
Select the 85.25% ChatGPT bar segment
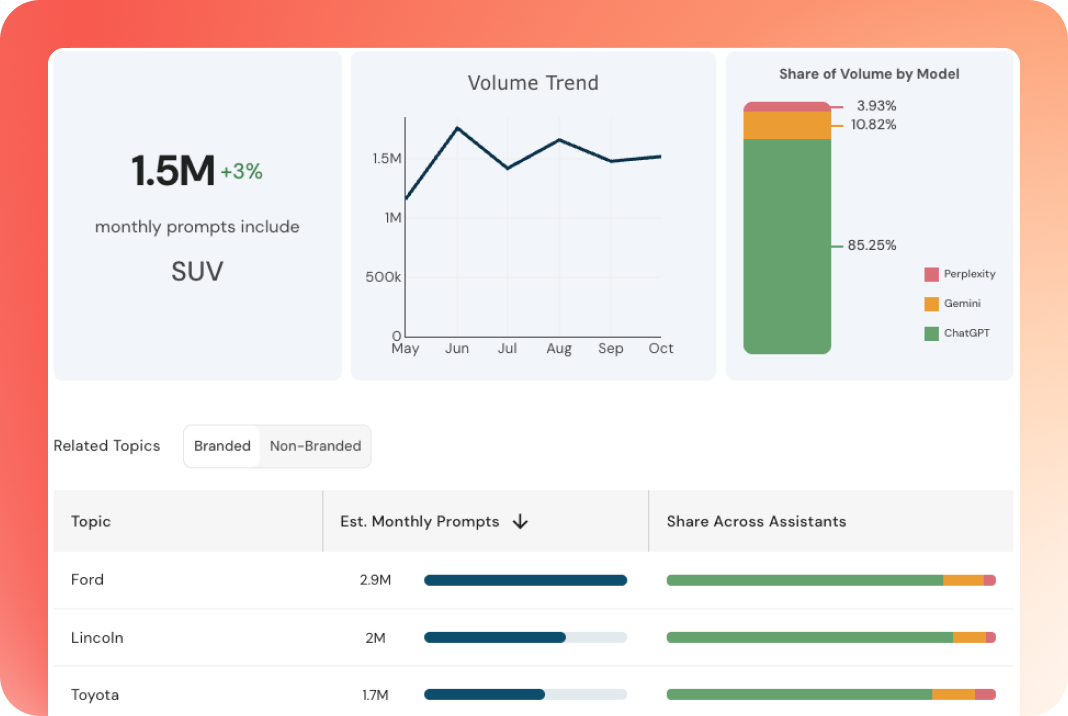tap(787, 245)
